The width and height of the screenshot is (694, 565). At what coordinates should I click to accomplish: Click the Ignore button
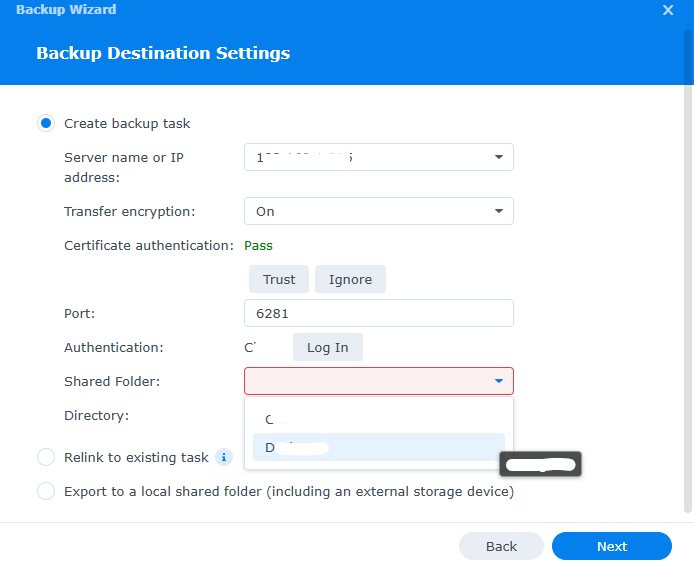(x=350, y=279)
